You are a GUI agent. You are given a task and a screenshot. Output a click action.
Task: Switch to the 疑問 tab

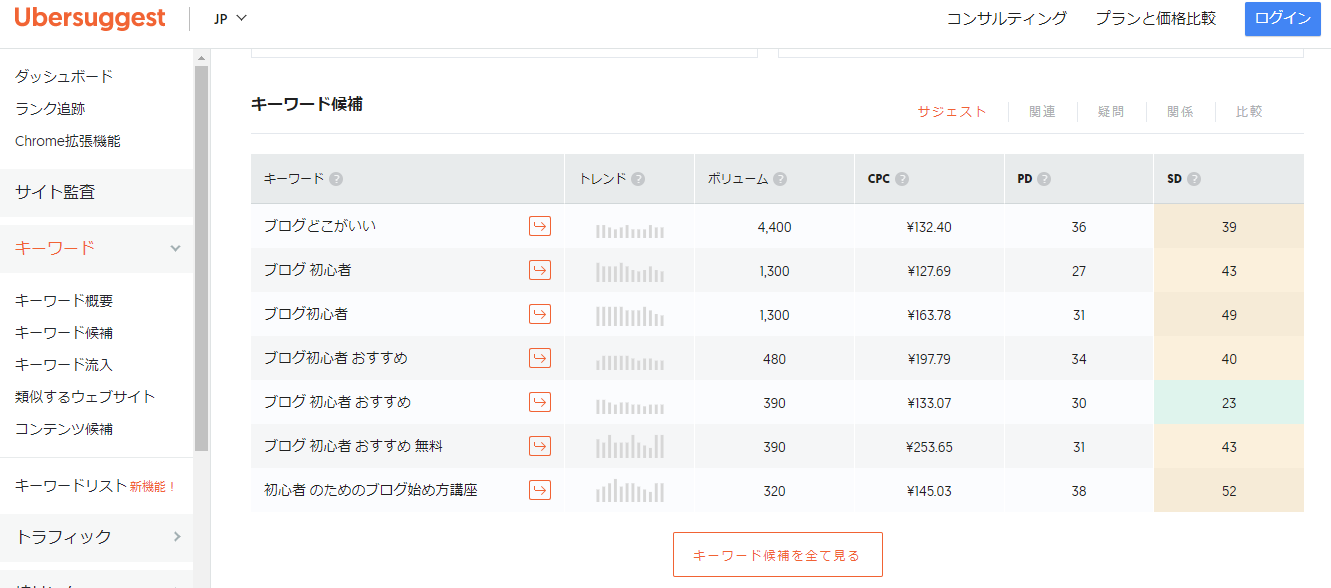[x=1111, y=112]
